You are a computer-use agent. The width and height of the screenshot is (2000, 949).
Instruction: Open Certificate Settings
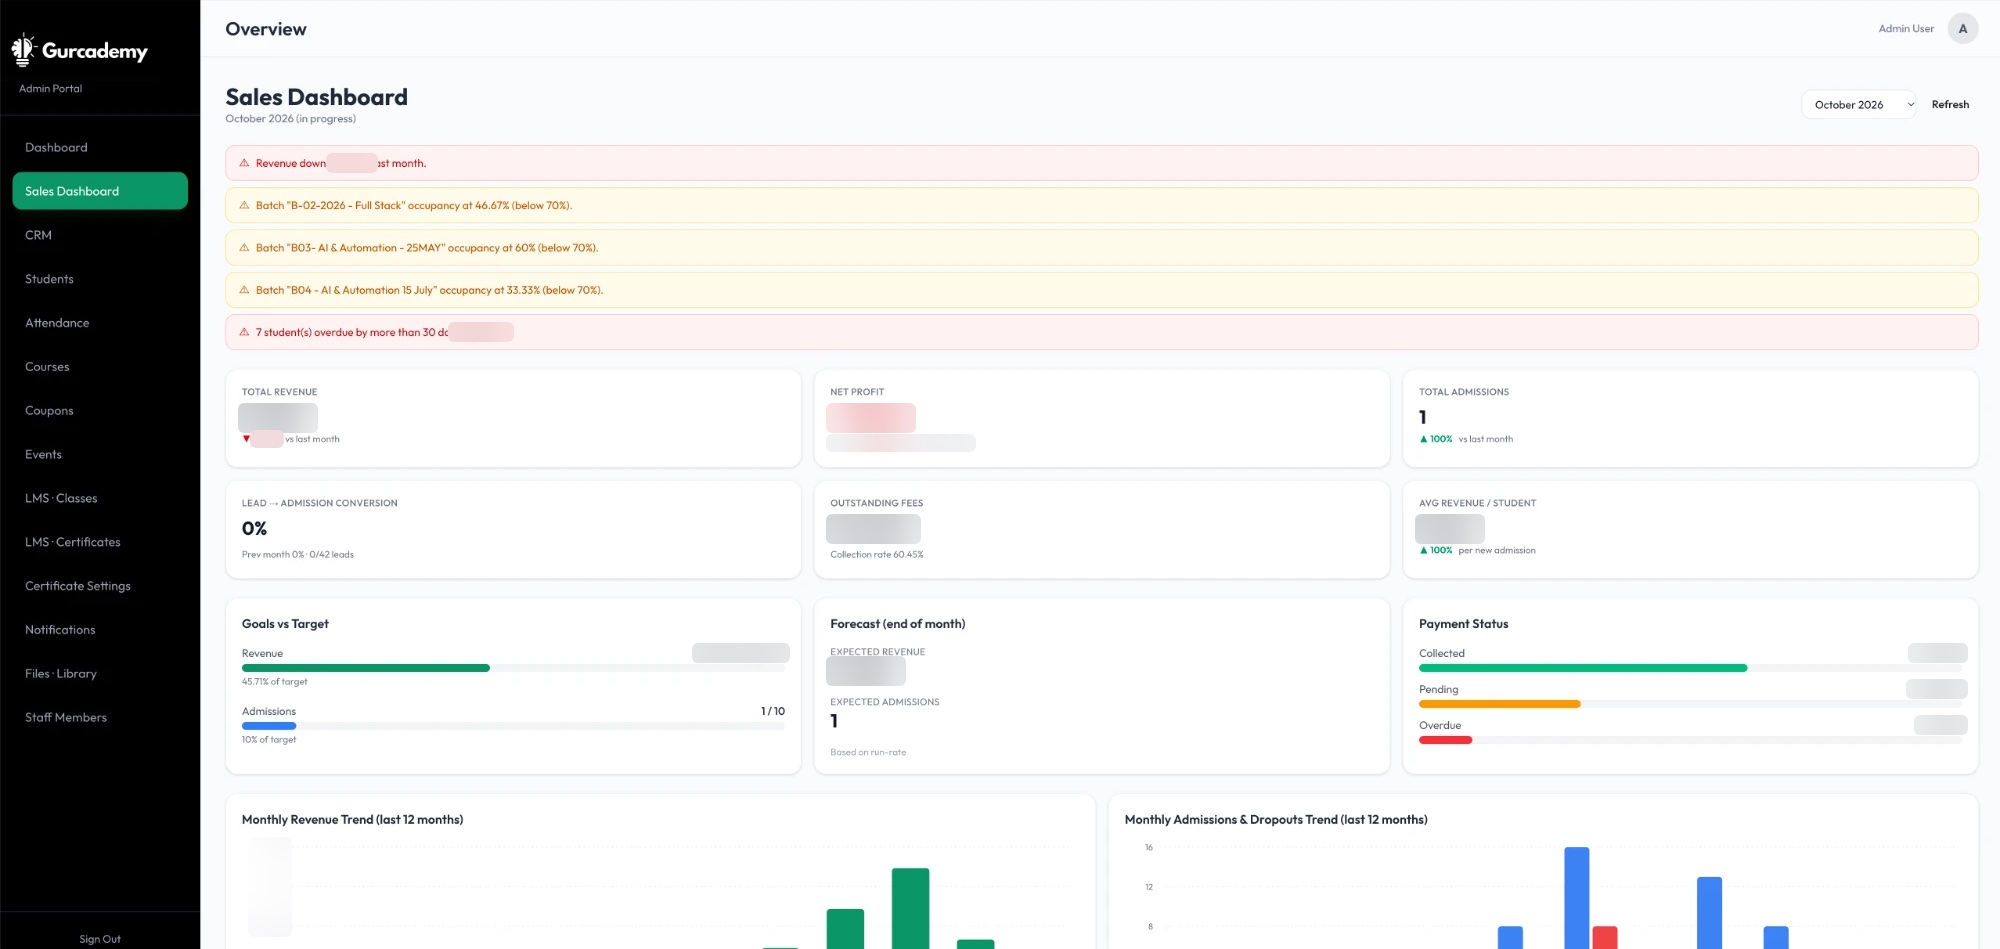(100, 586)
